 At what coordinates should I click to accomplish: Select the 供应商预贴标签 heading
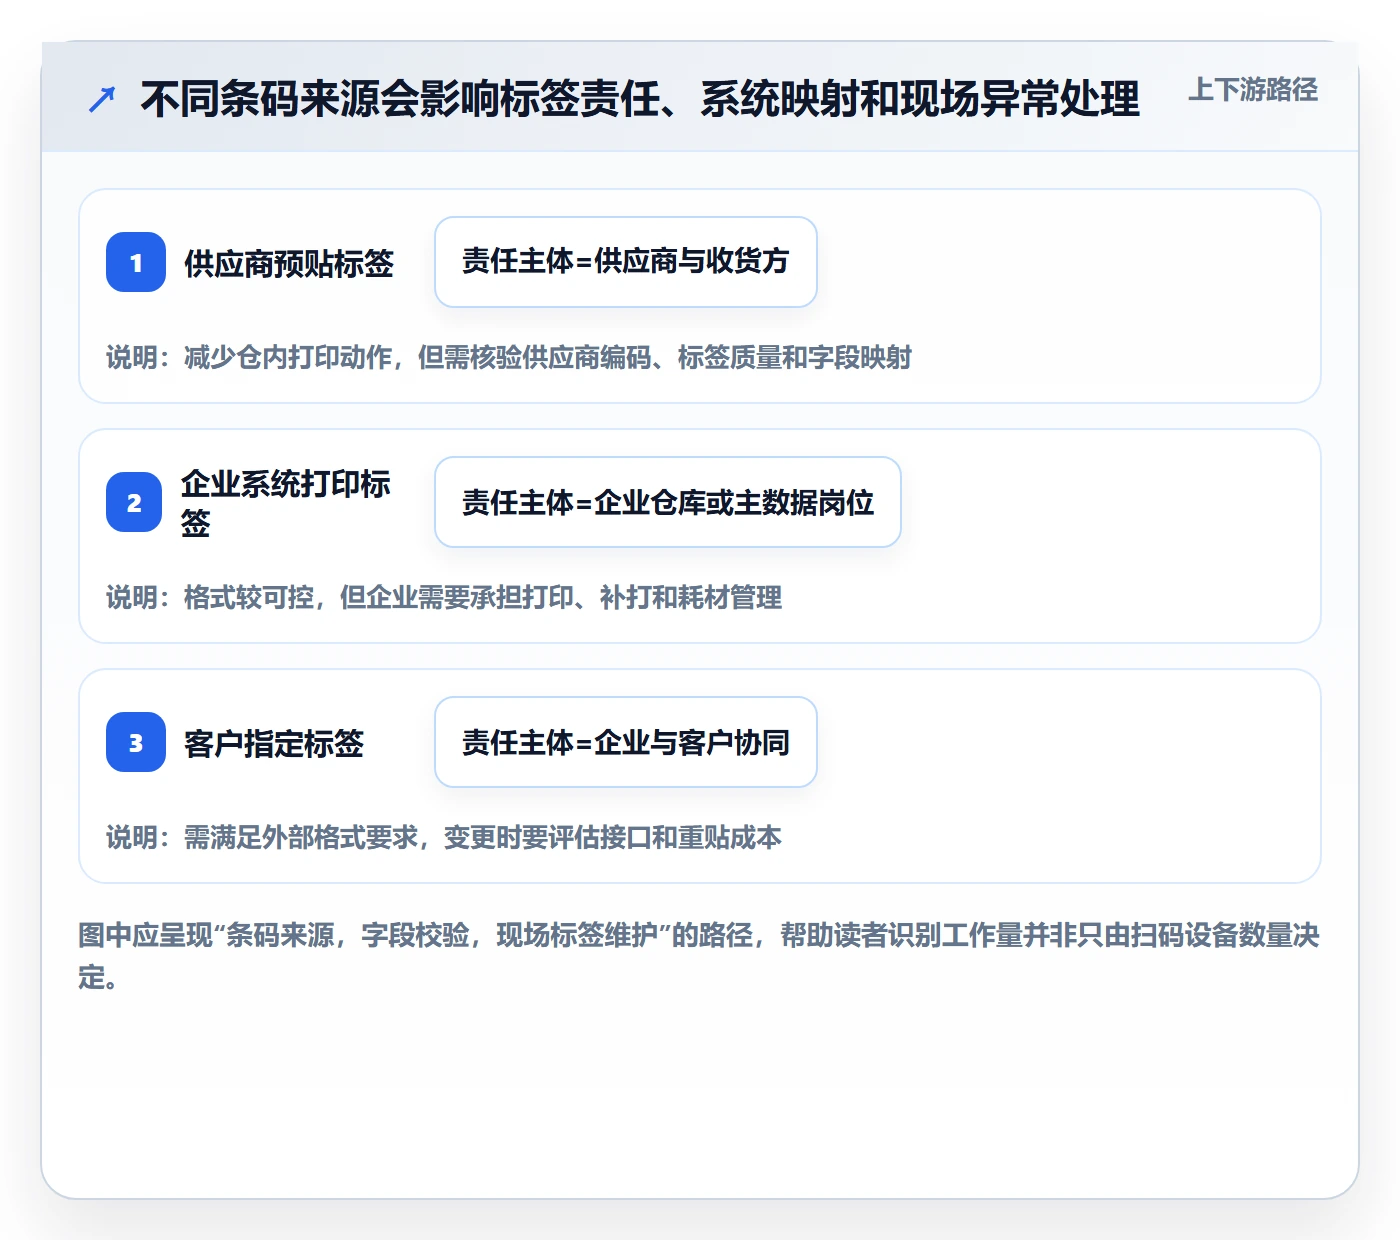[289, 263]
